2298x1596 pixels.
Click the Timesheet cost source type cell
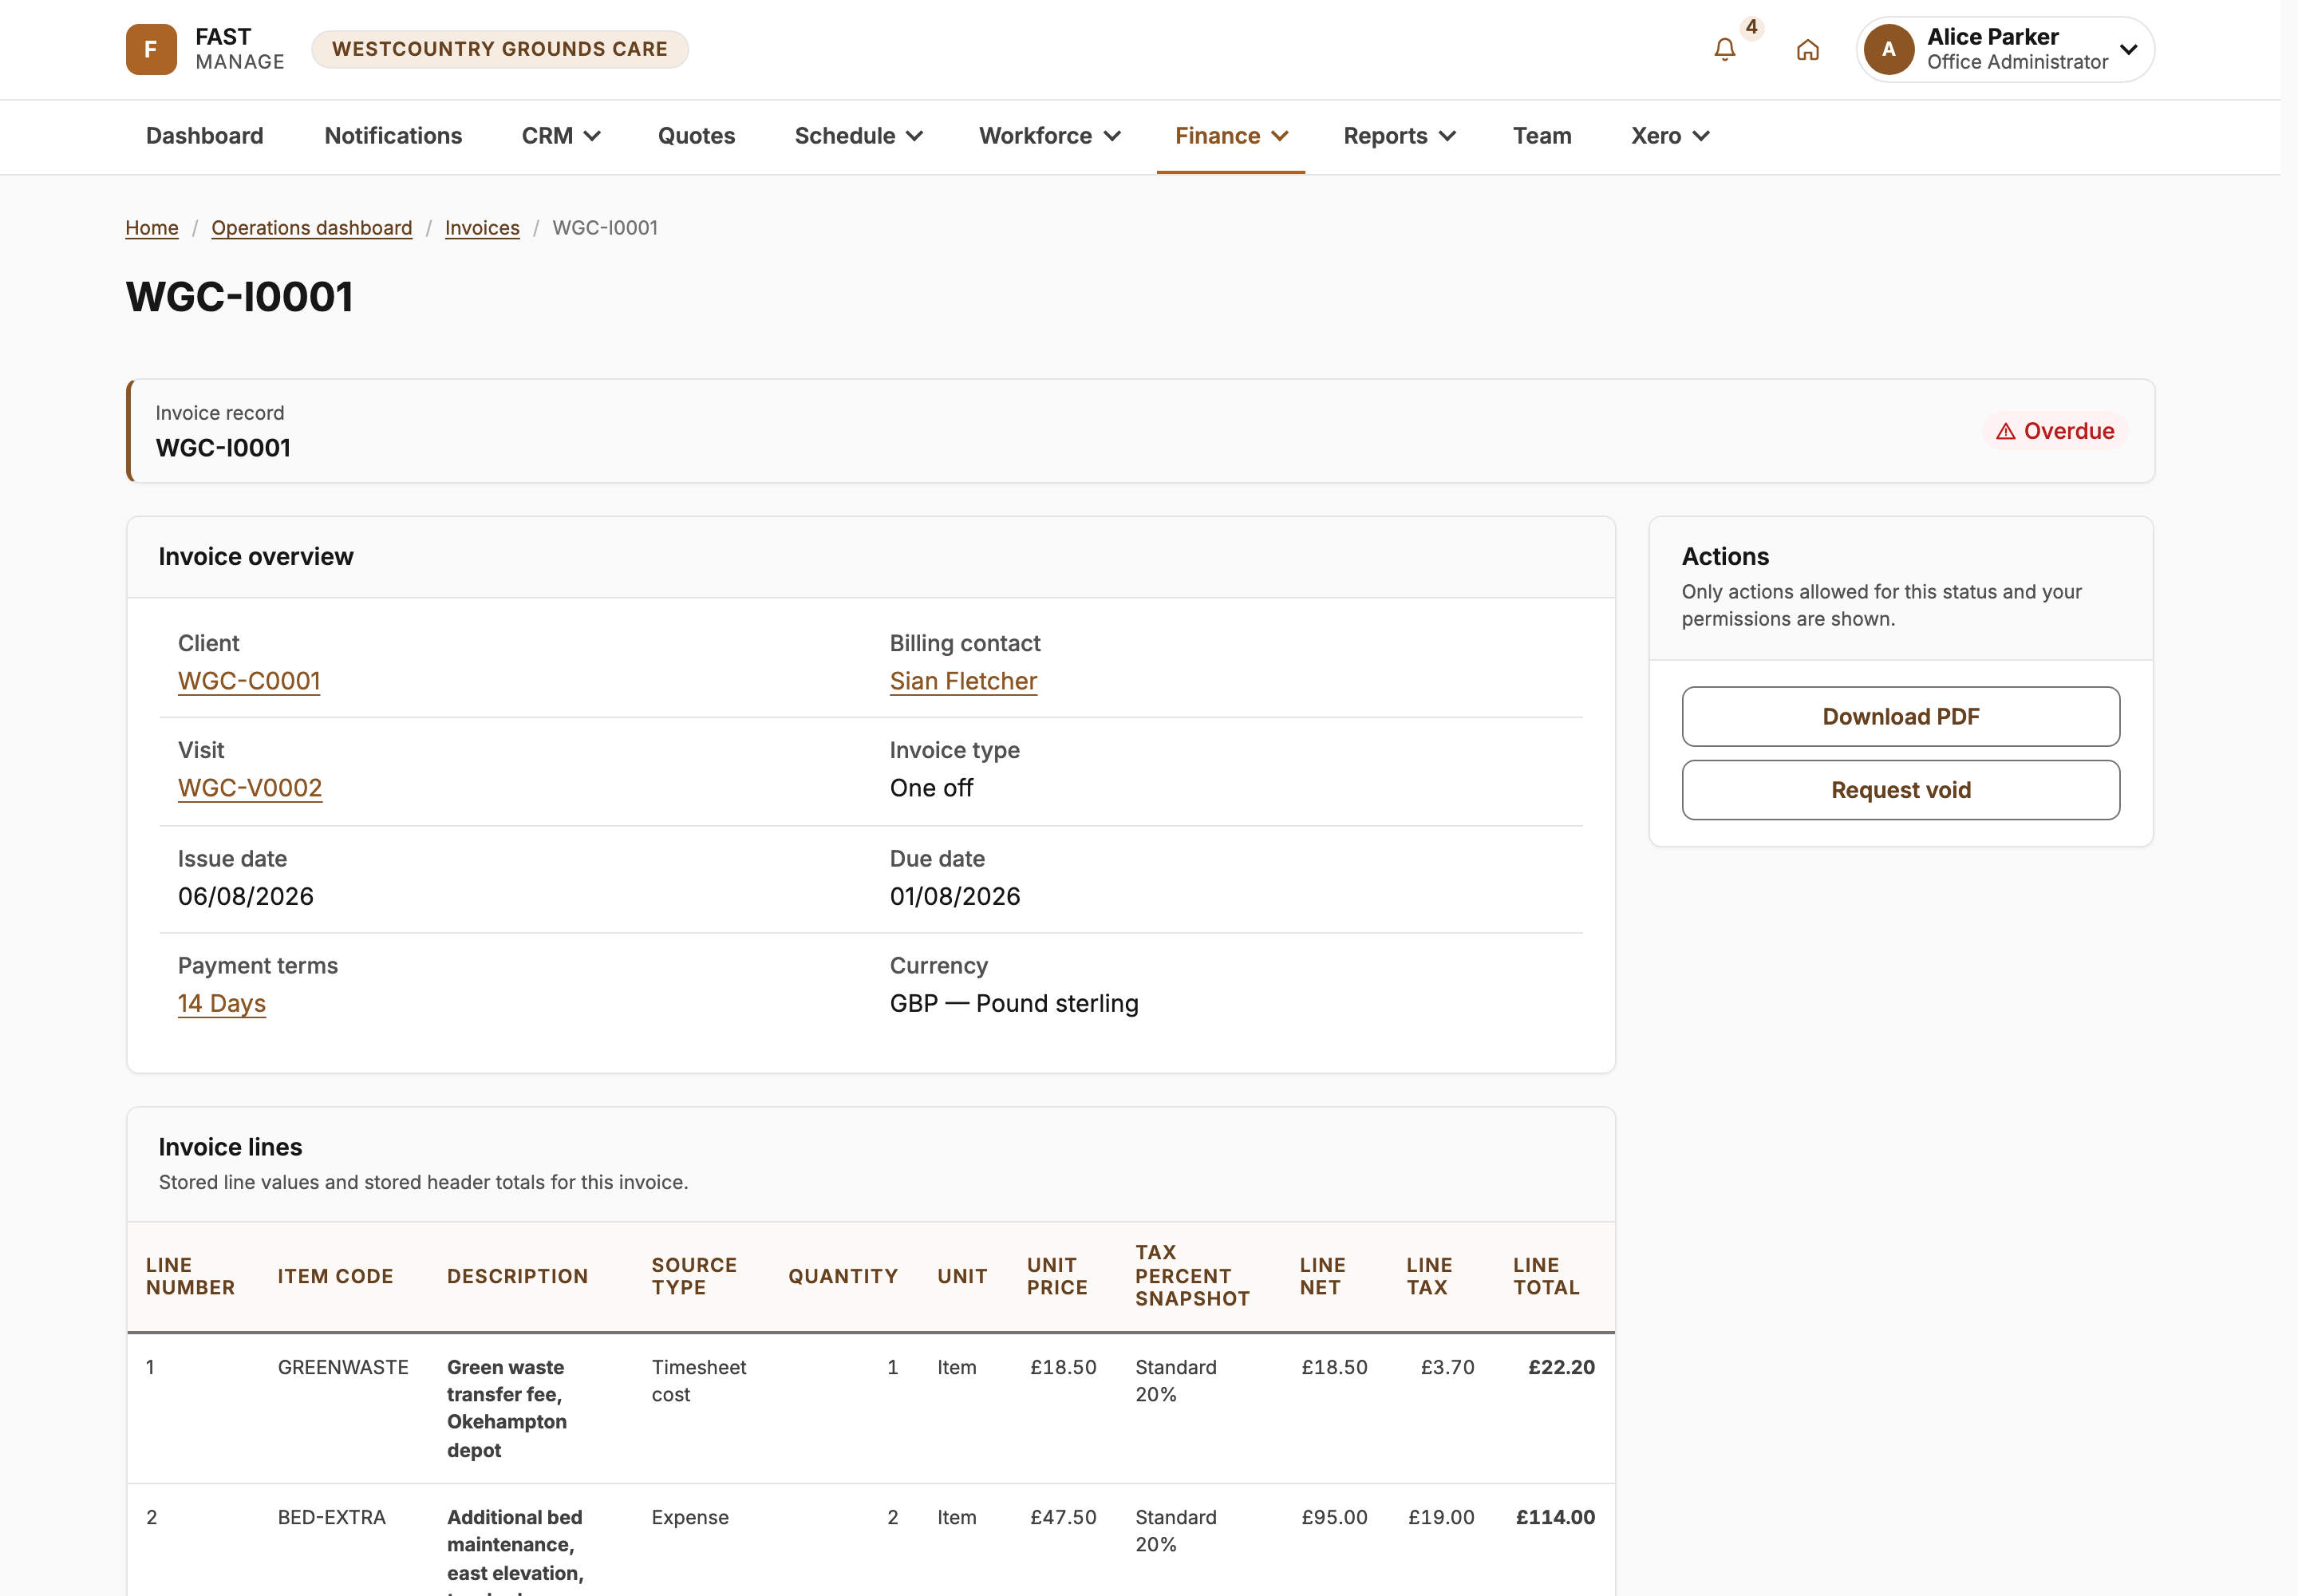pyautogui.click(x=699, y=1381)
